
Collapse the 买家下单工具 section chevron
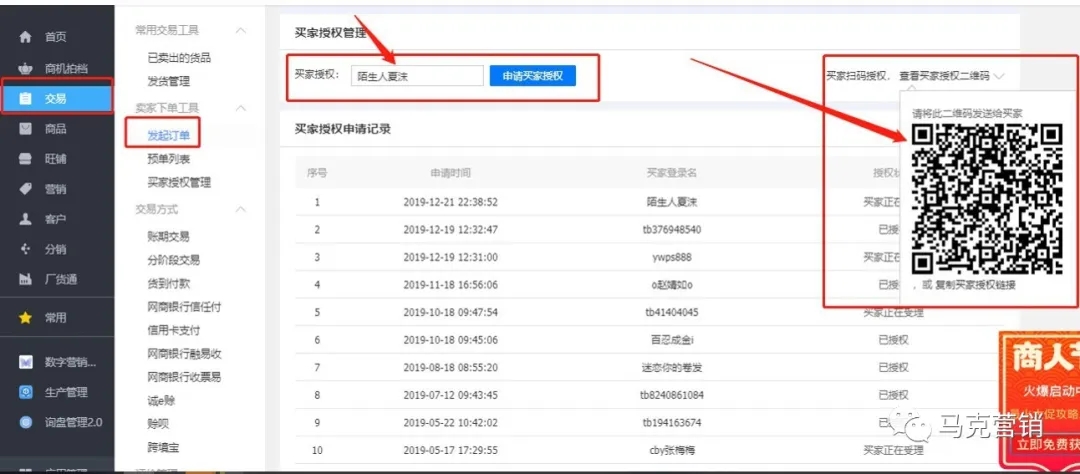pos(240,107)
